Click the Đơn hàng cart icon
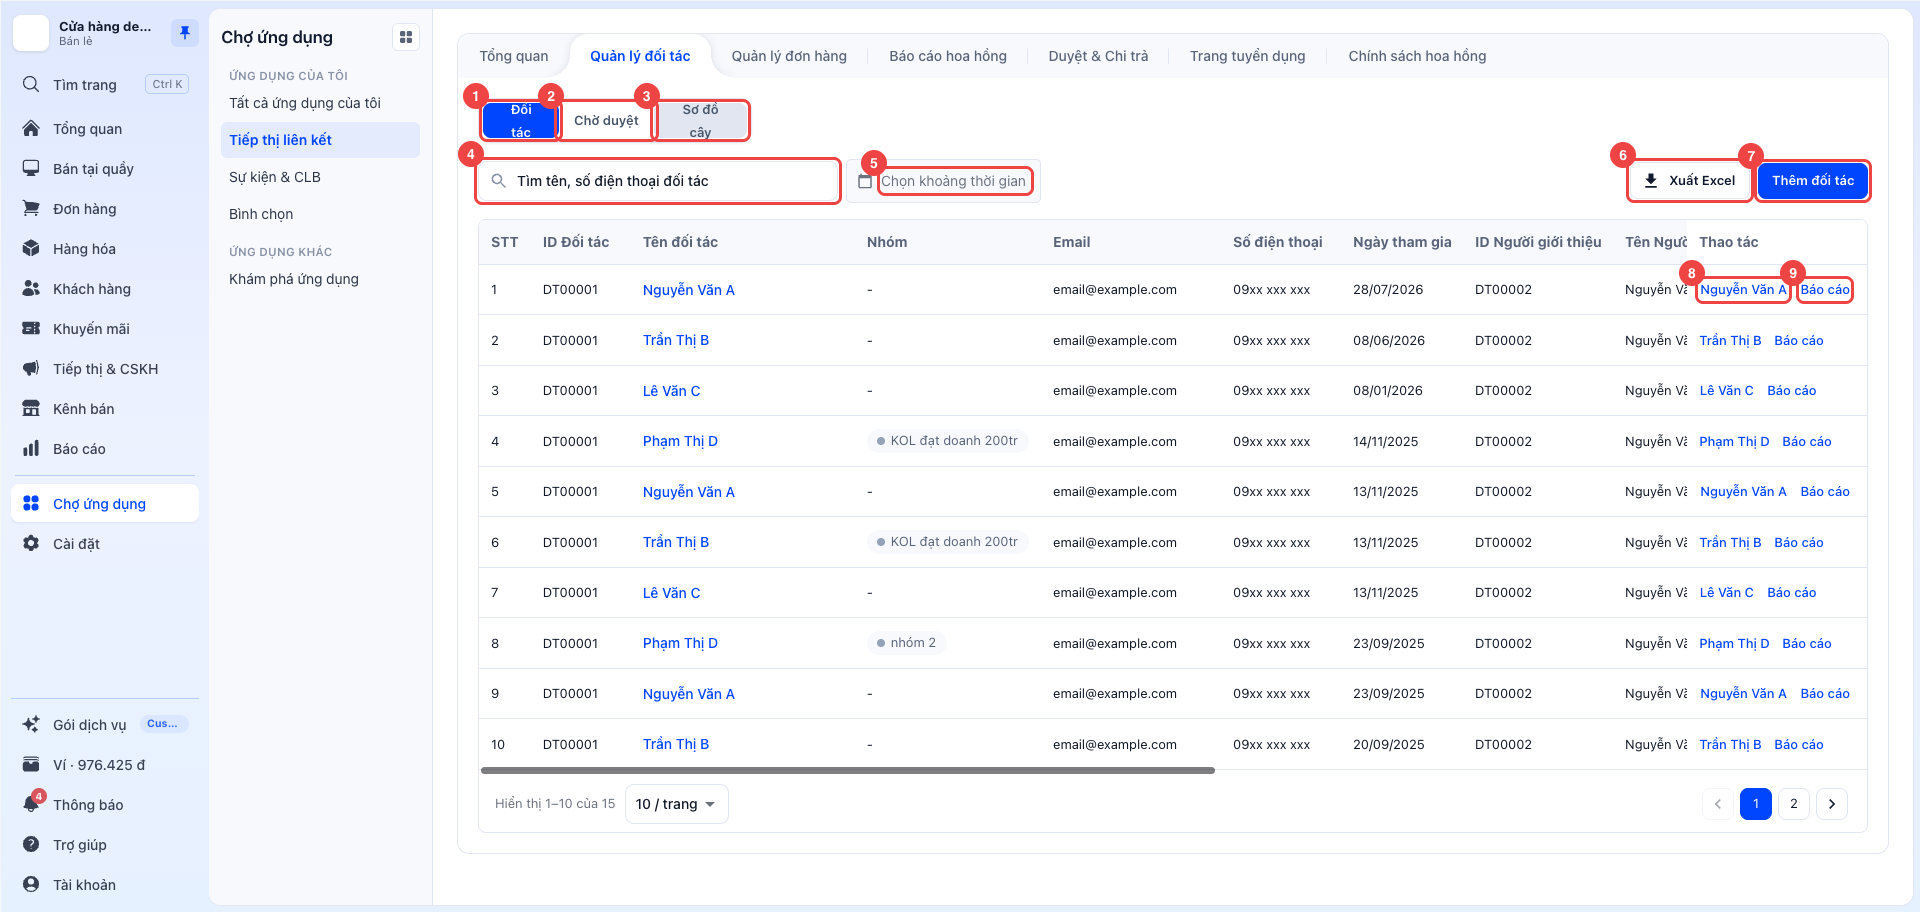The image size is (1920, 912). (x=31, y=208)
